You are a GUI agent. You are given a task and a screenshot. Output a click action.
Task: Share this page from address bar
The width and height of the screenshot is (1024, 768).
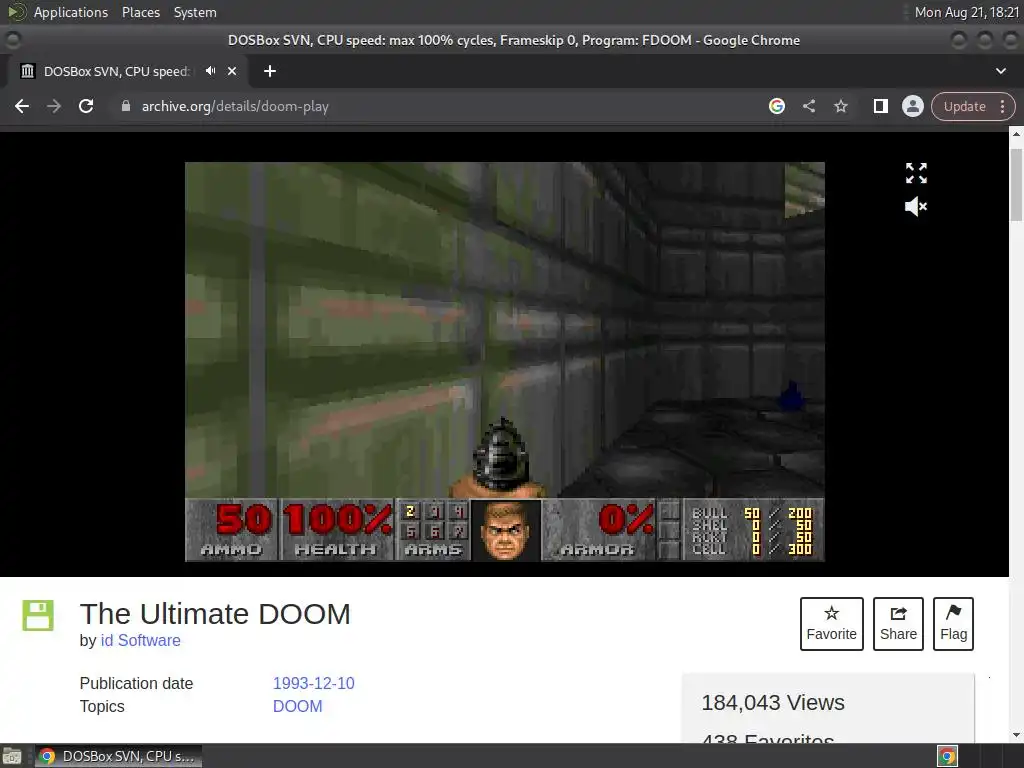(x=809, y=106)
